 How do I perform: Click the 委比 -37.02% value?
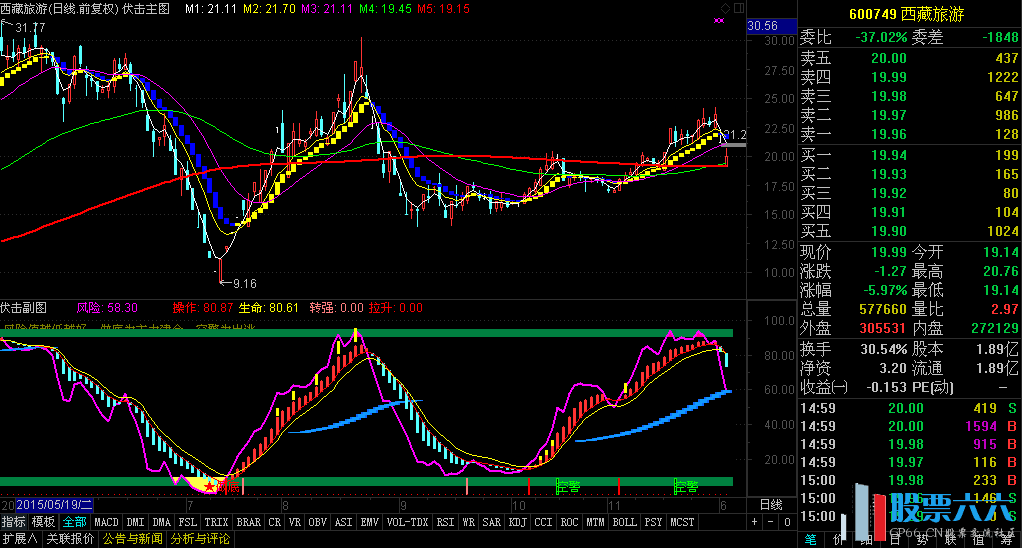[881, 37]
